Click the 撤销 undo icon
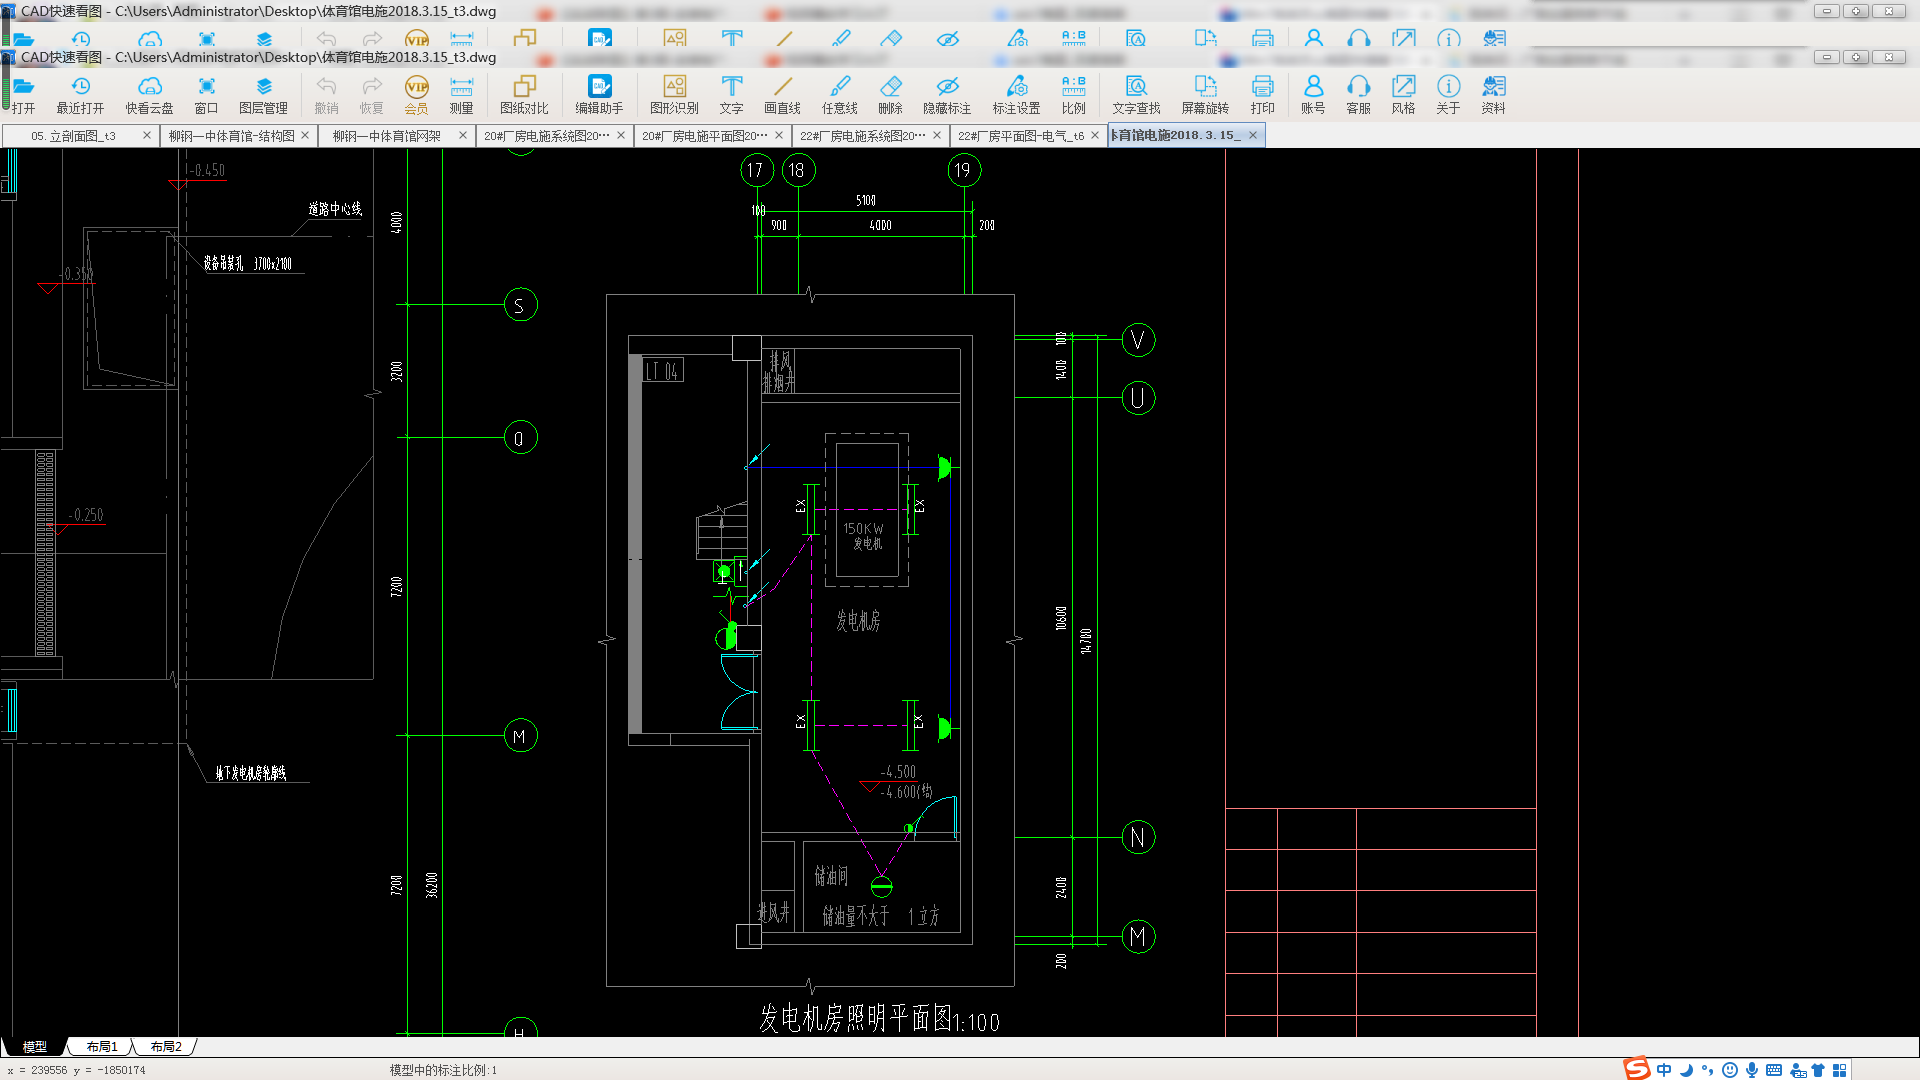Image resolution: width=1920 pixels, height=1080 pixels. point(326,95)
